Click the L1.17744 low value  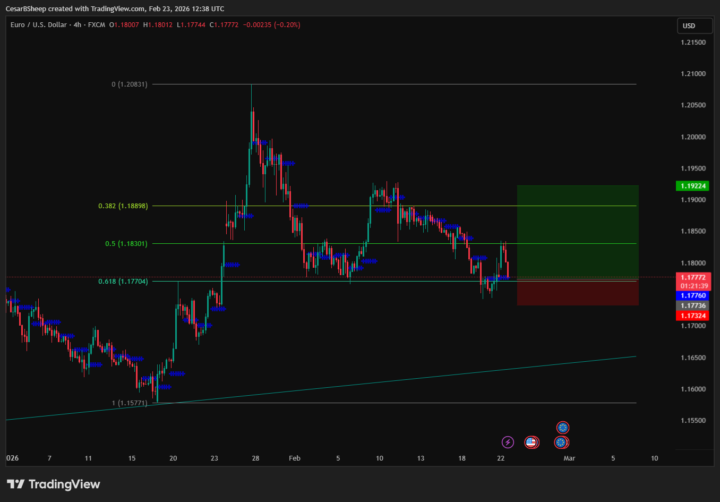191,25
